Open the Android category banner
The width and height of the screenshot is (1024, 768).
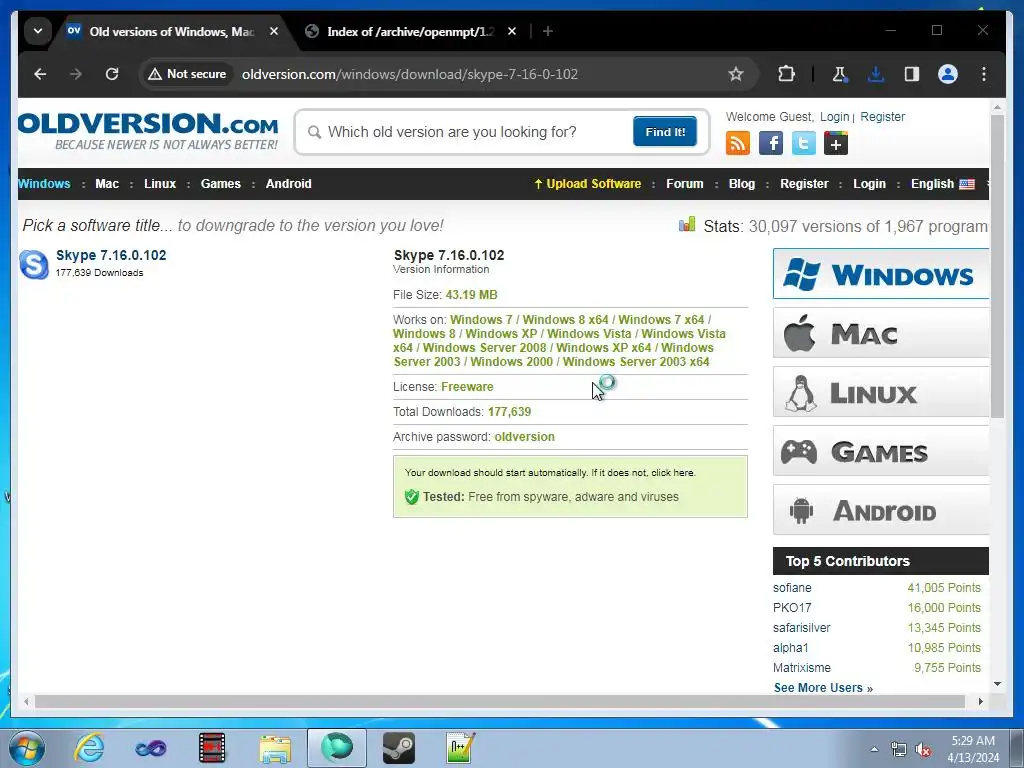[880, 510]
